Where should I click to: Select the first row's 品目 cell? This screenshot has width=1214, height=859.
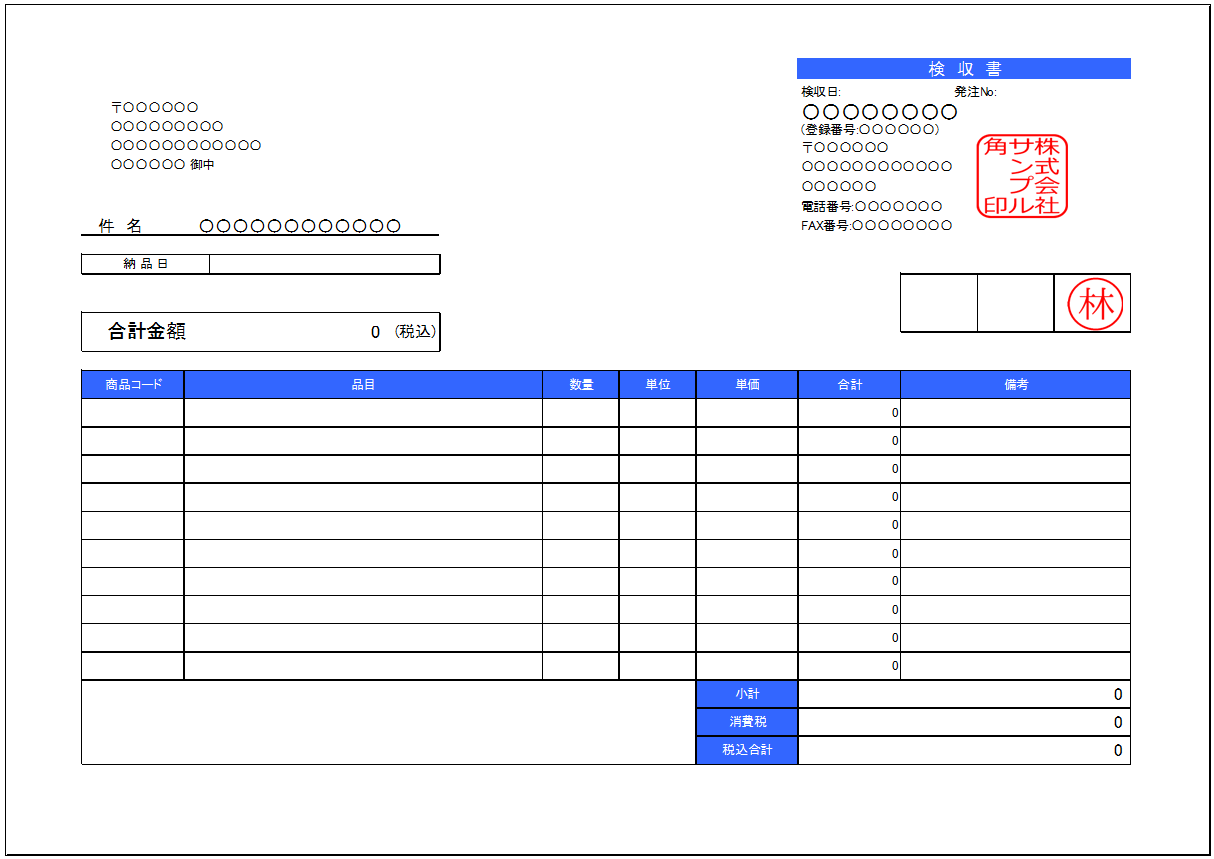click(x=363, y=413)
